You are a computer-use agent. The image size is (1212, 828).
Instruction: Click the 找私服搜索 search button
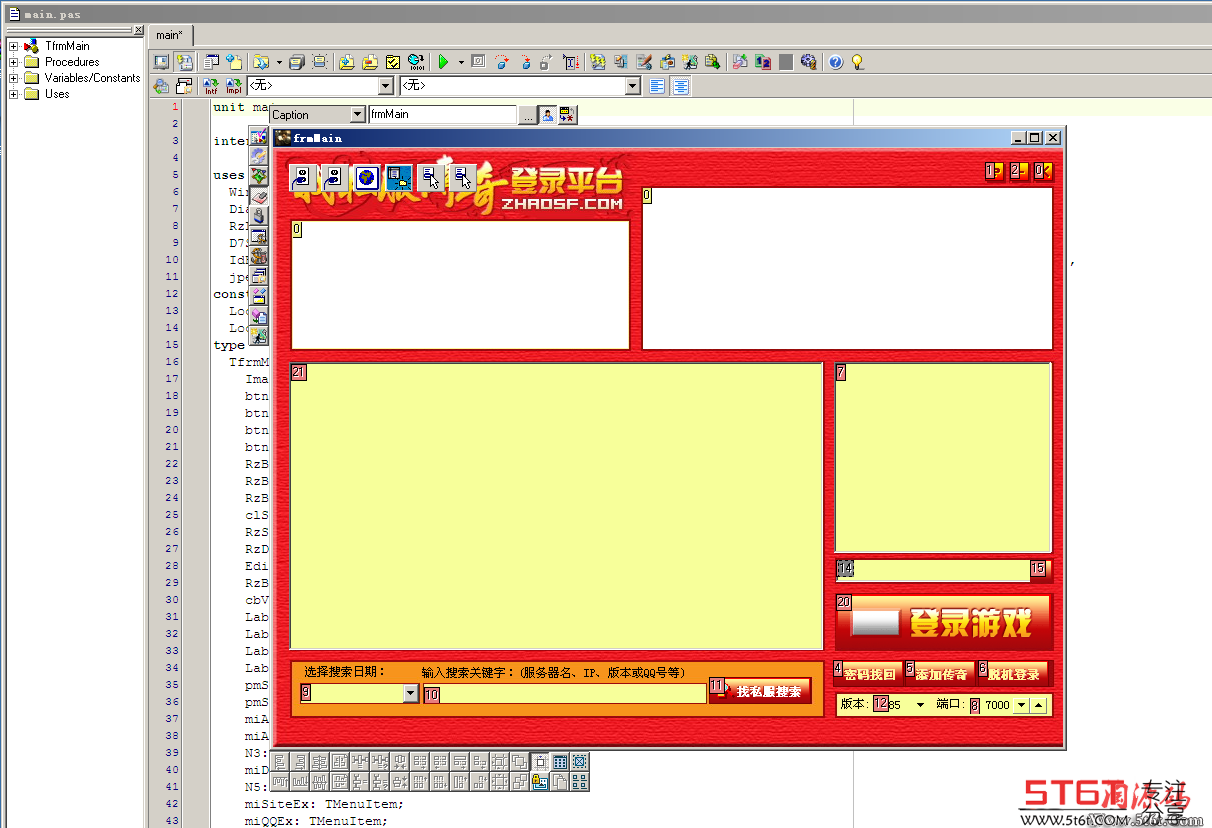click(760, 691)
